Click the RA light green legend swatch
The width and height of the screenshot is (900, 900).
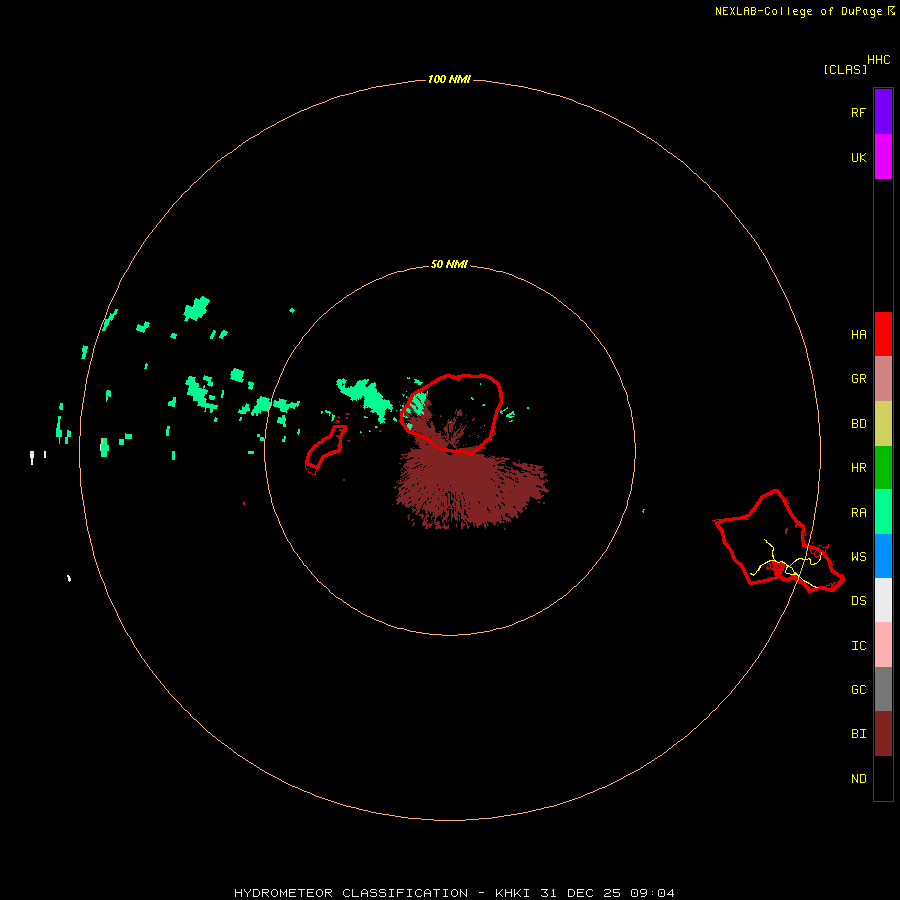click(x=883, y=512)
